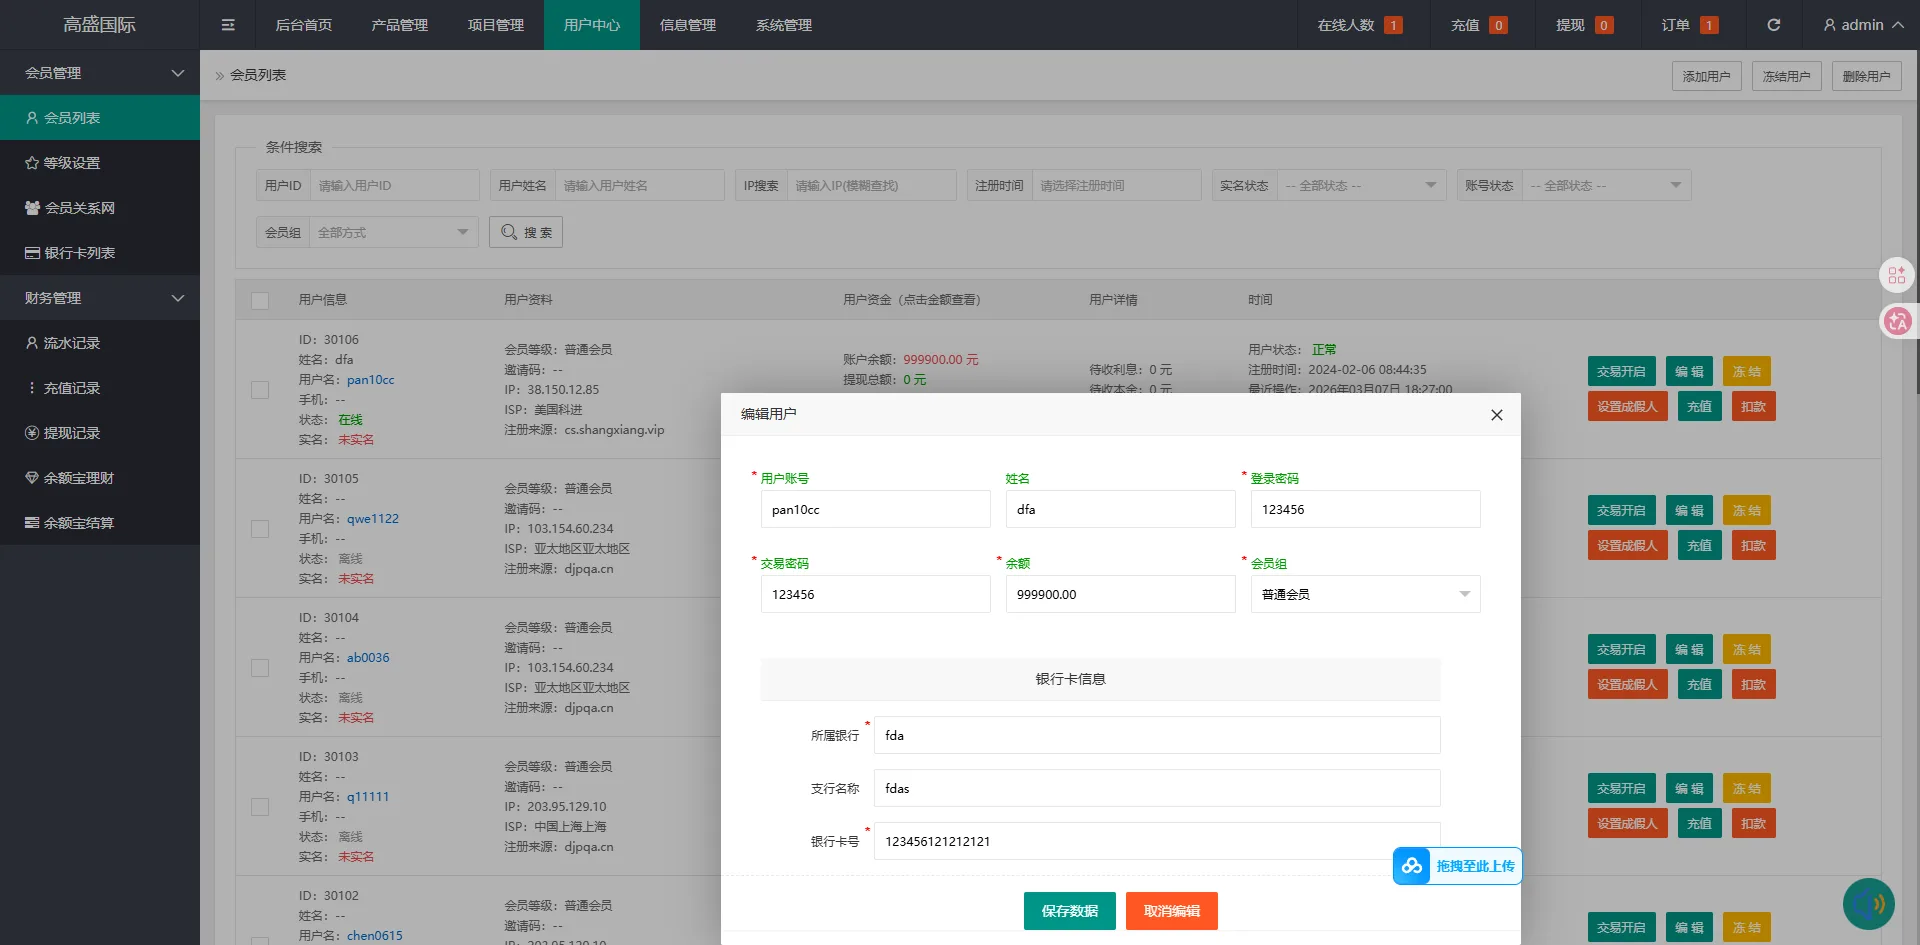Switch to the 产品管理 menu tab

[x=399, y=24]
